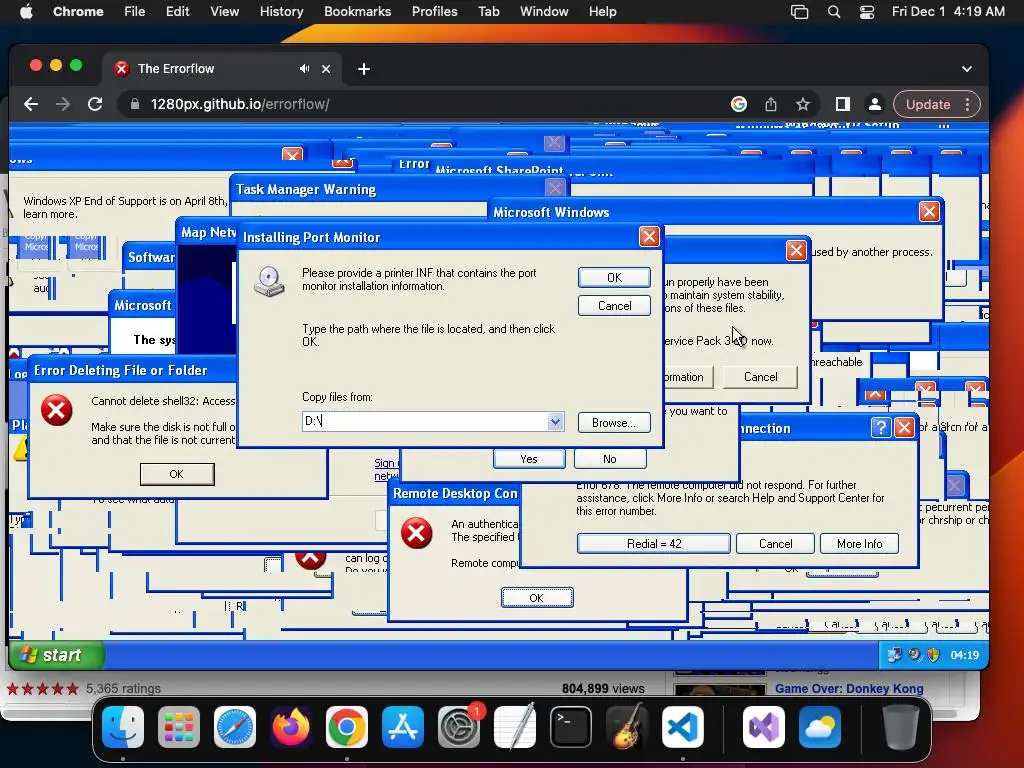
Task: Expand Chrome tab search chevron
Action: [x=967, y=69]
